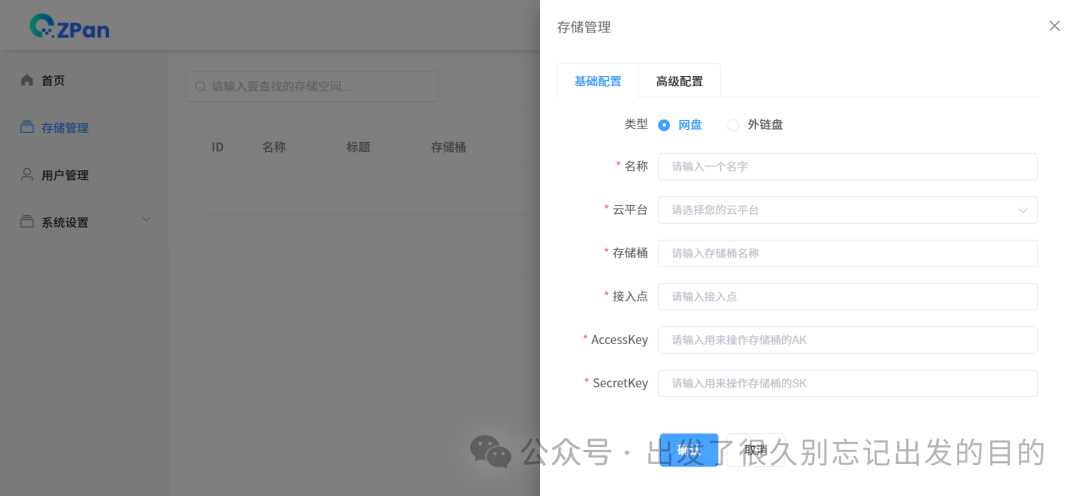Focus the 存储桶 input field
Screen dimensions: 1080x496
847,254
